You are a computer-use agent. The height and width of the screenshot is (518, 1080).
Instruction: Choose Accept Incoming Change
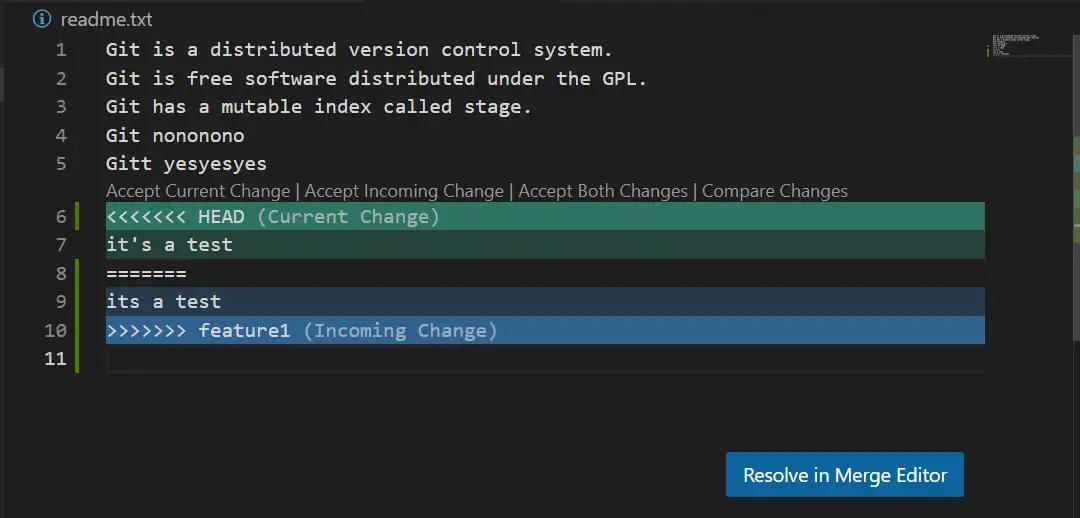(x=404, y=191)
